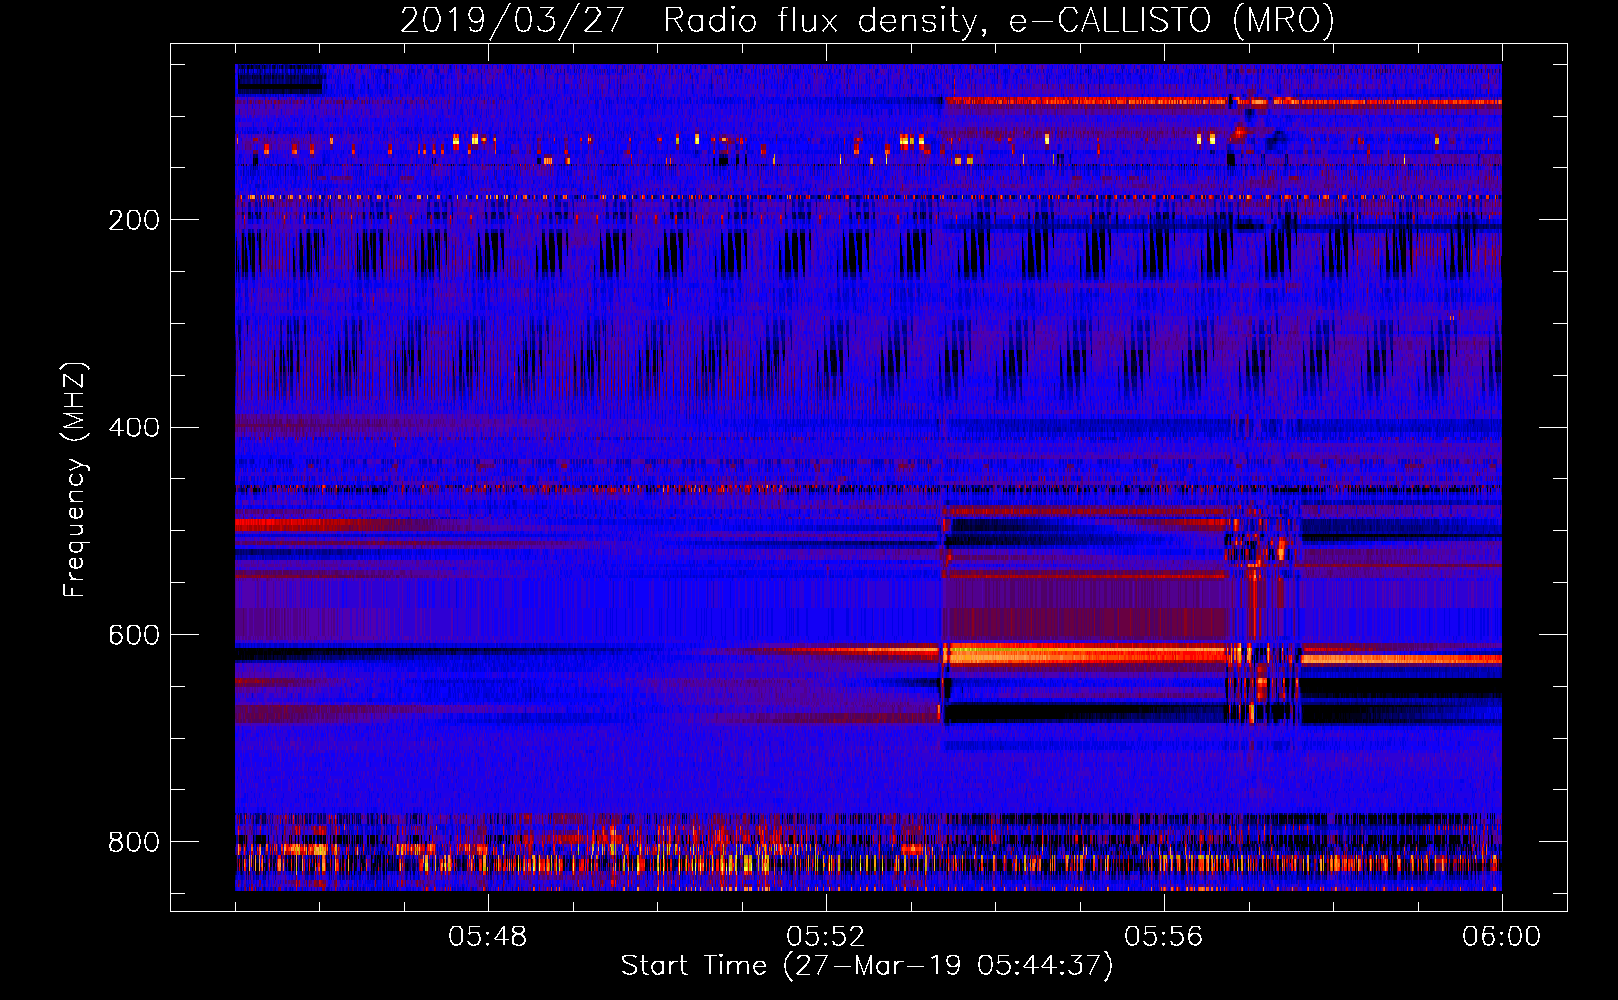Screen dimensions: 1618x1000
Task: Click the plot title "2019/03/27 Radio flux density, e-CALLISTO (MRO)"
Action: coord(867,21)
